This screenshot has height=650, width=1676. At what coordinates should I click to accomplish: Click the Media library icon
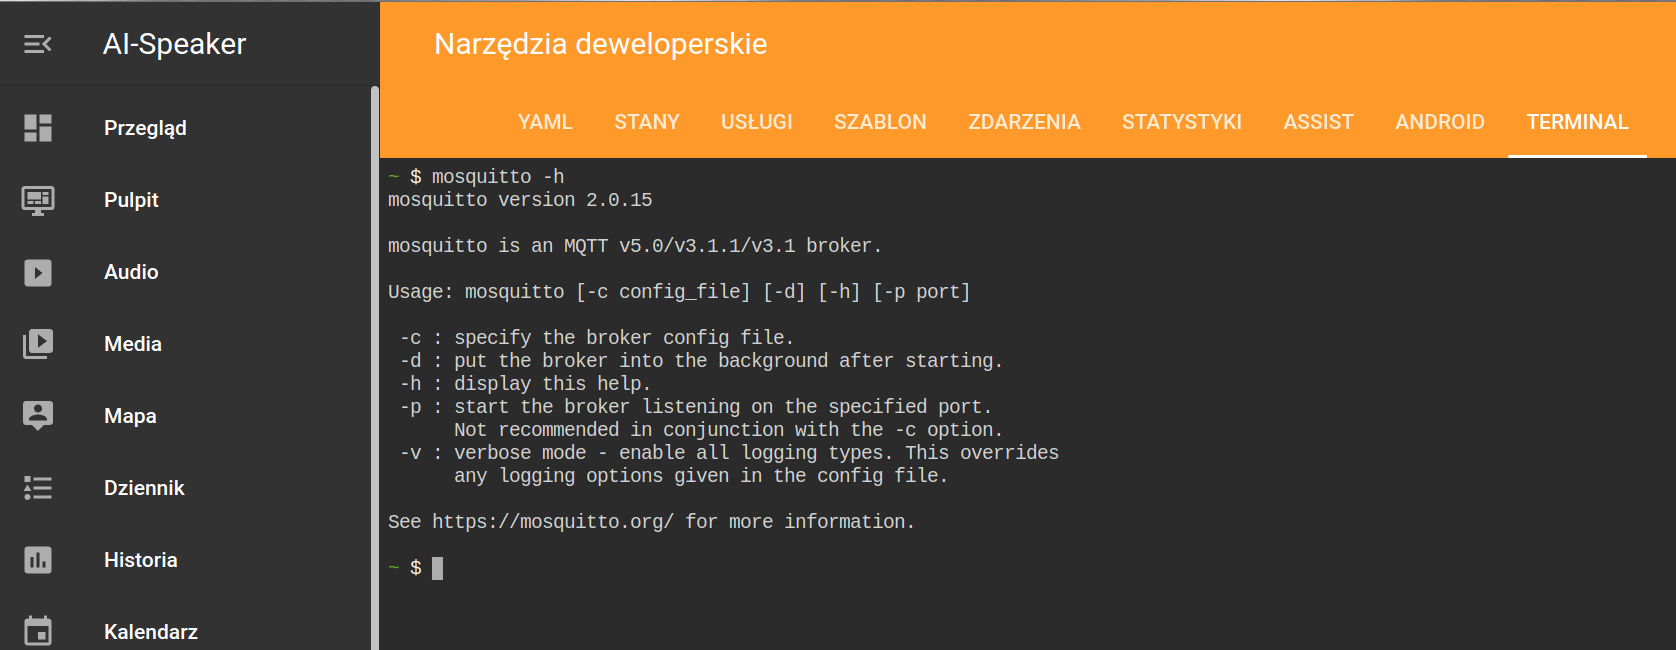pos(38,344)
